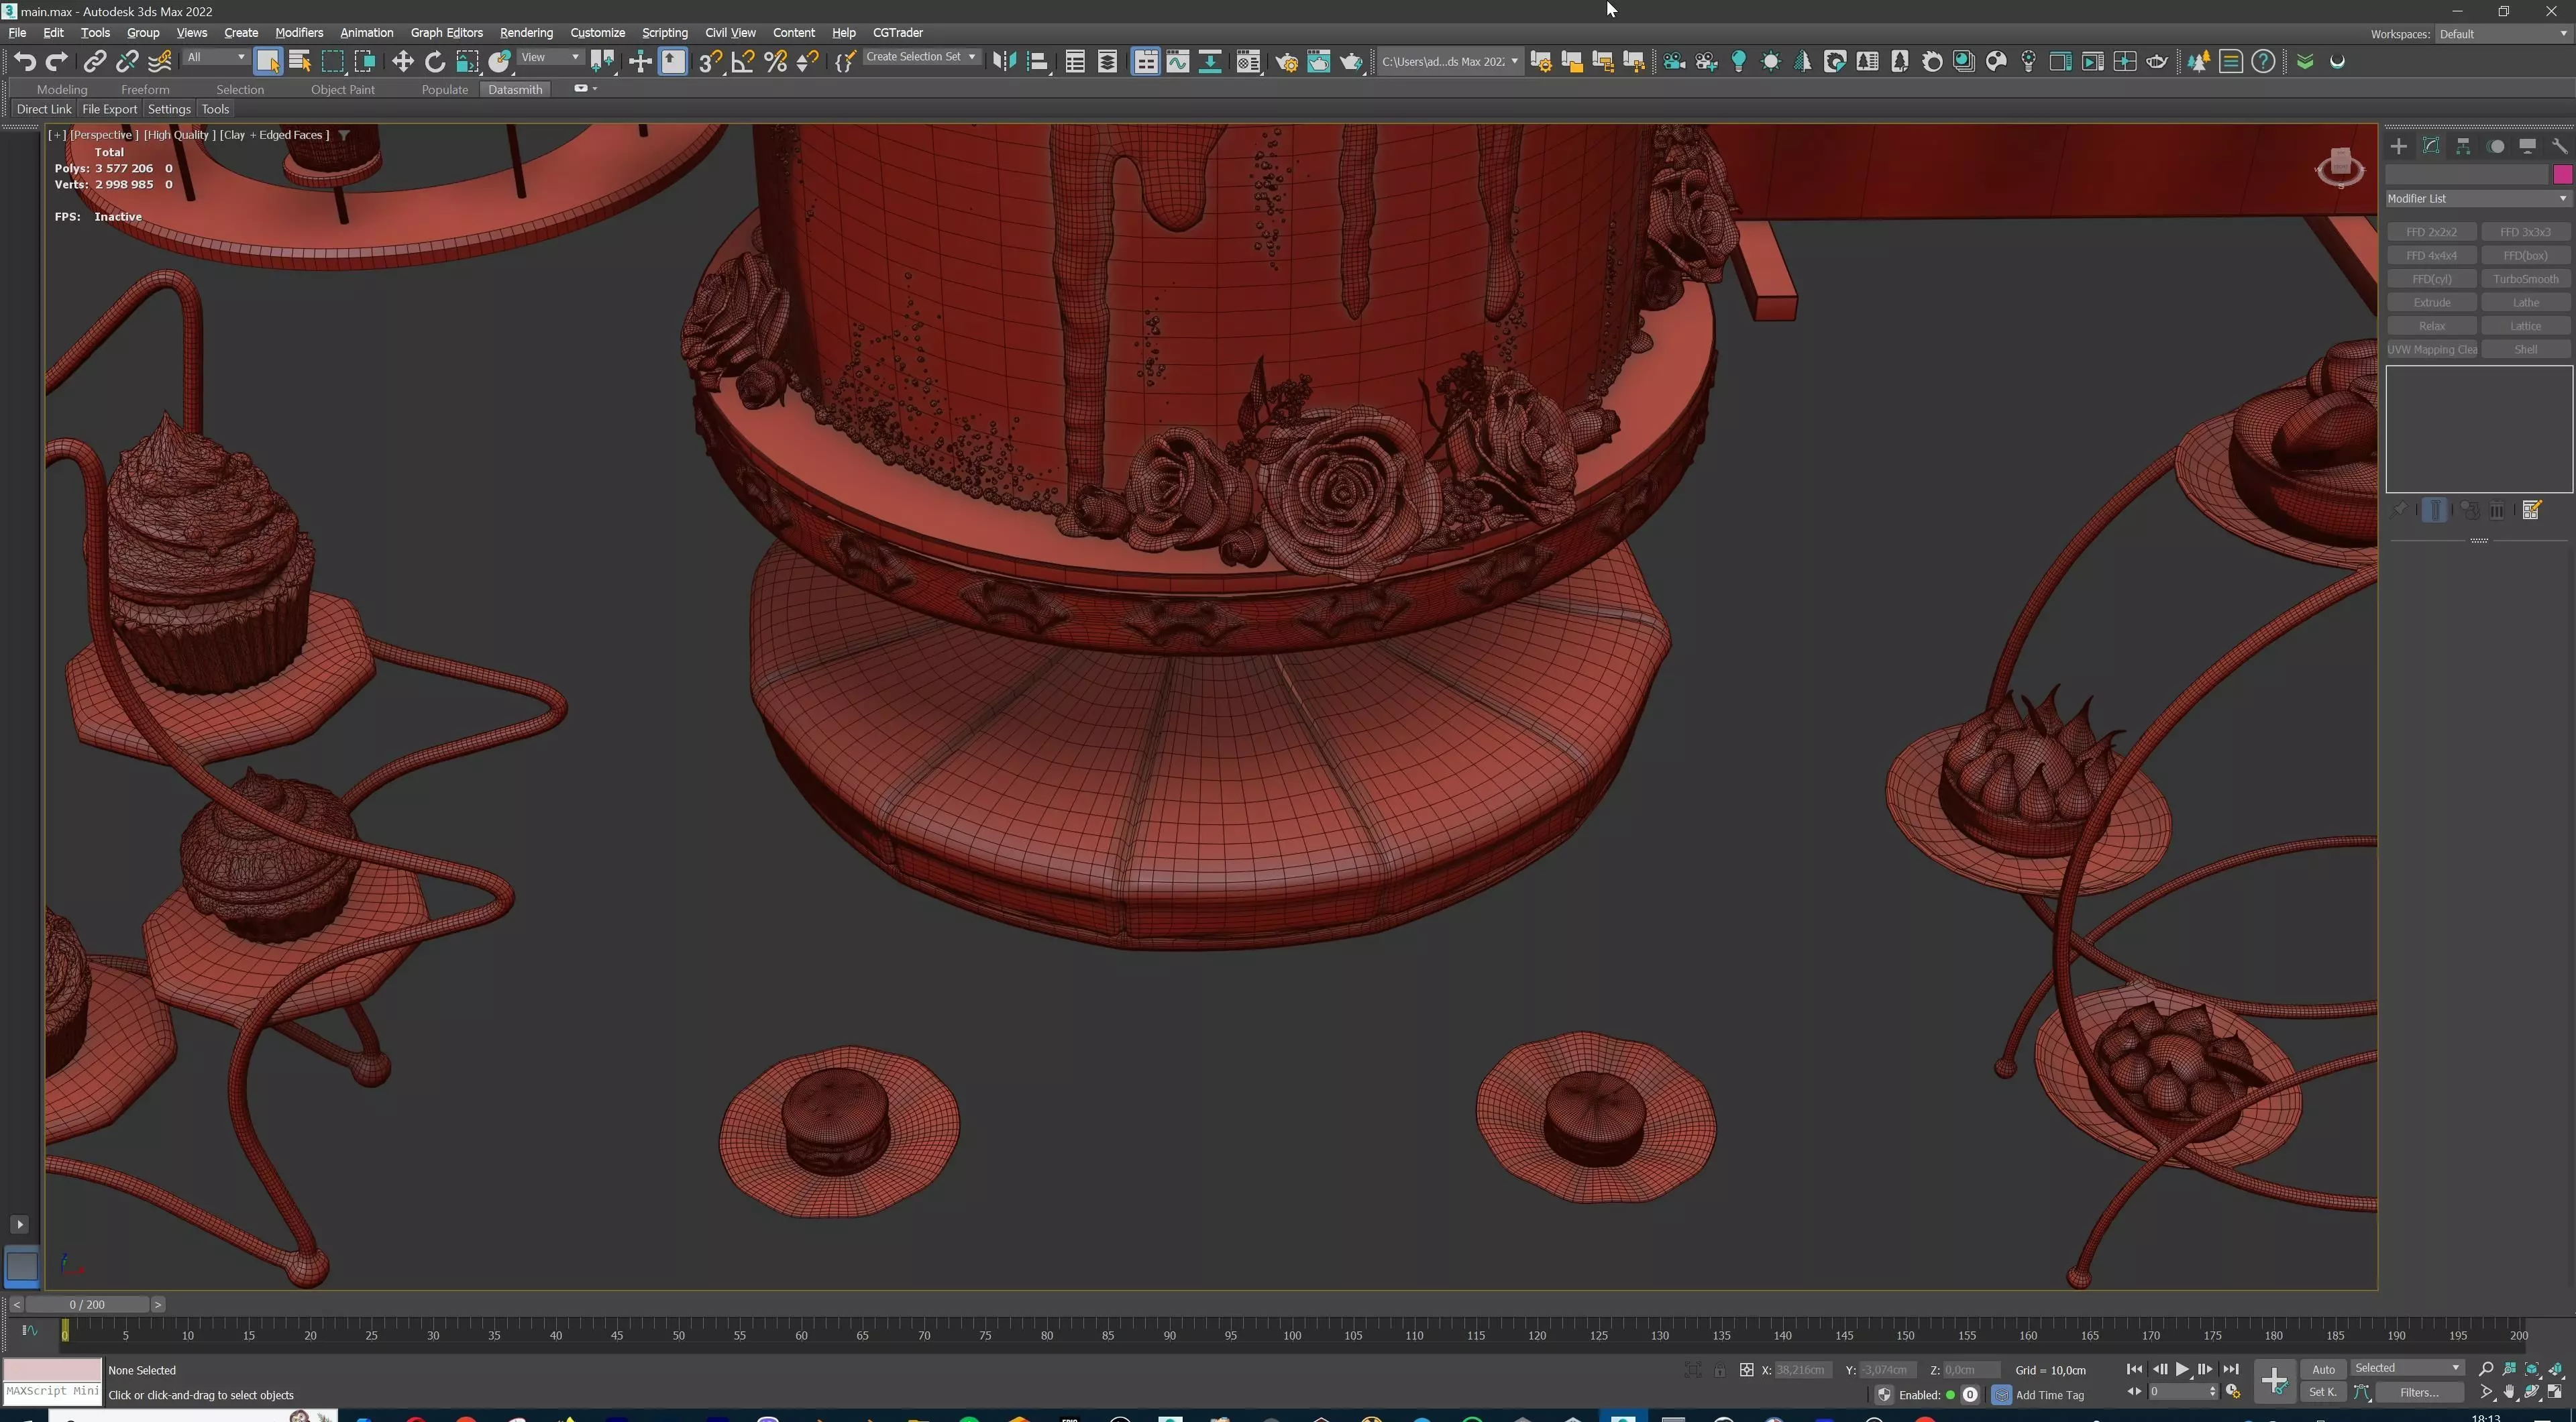This screenshot has width=2576, height=1422.
Task: Click the Select and Rotate tool
Action: [x=435, y=62]
